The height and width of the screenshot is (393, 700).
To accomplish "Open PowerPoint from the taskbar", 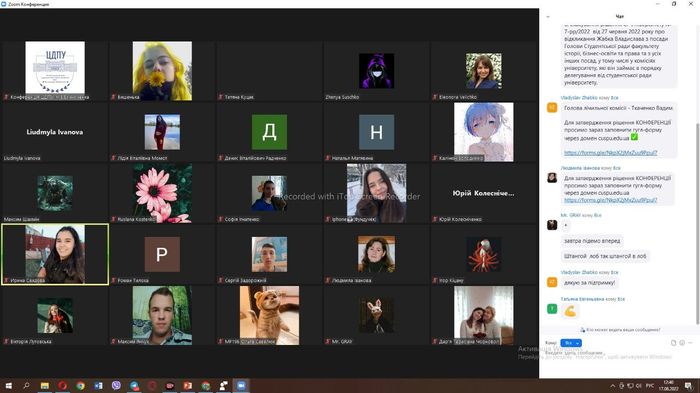I will click(x=188, y=385).
